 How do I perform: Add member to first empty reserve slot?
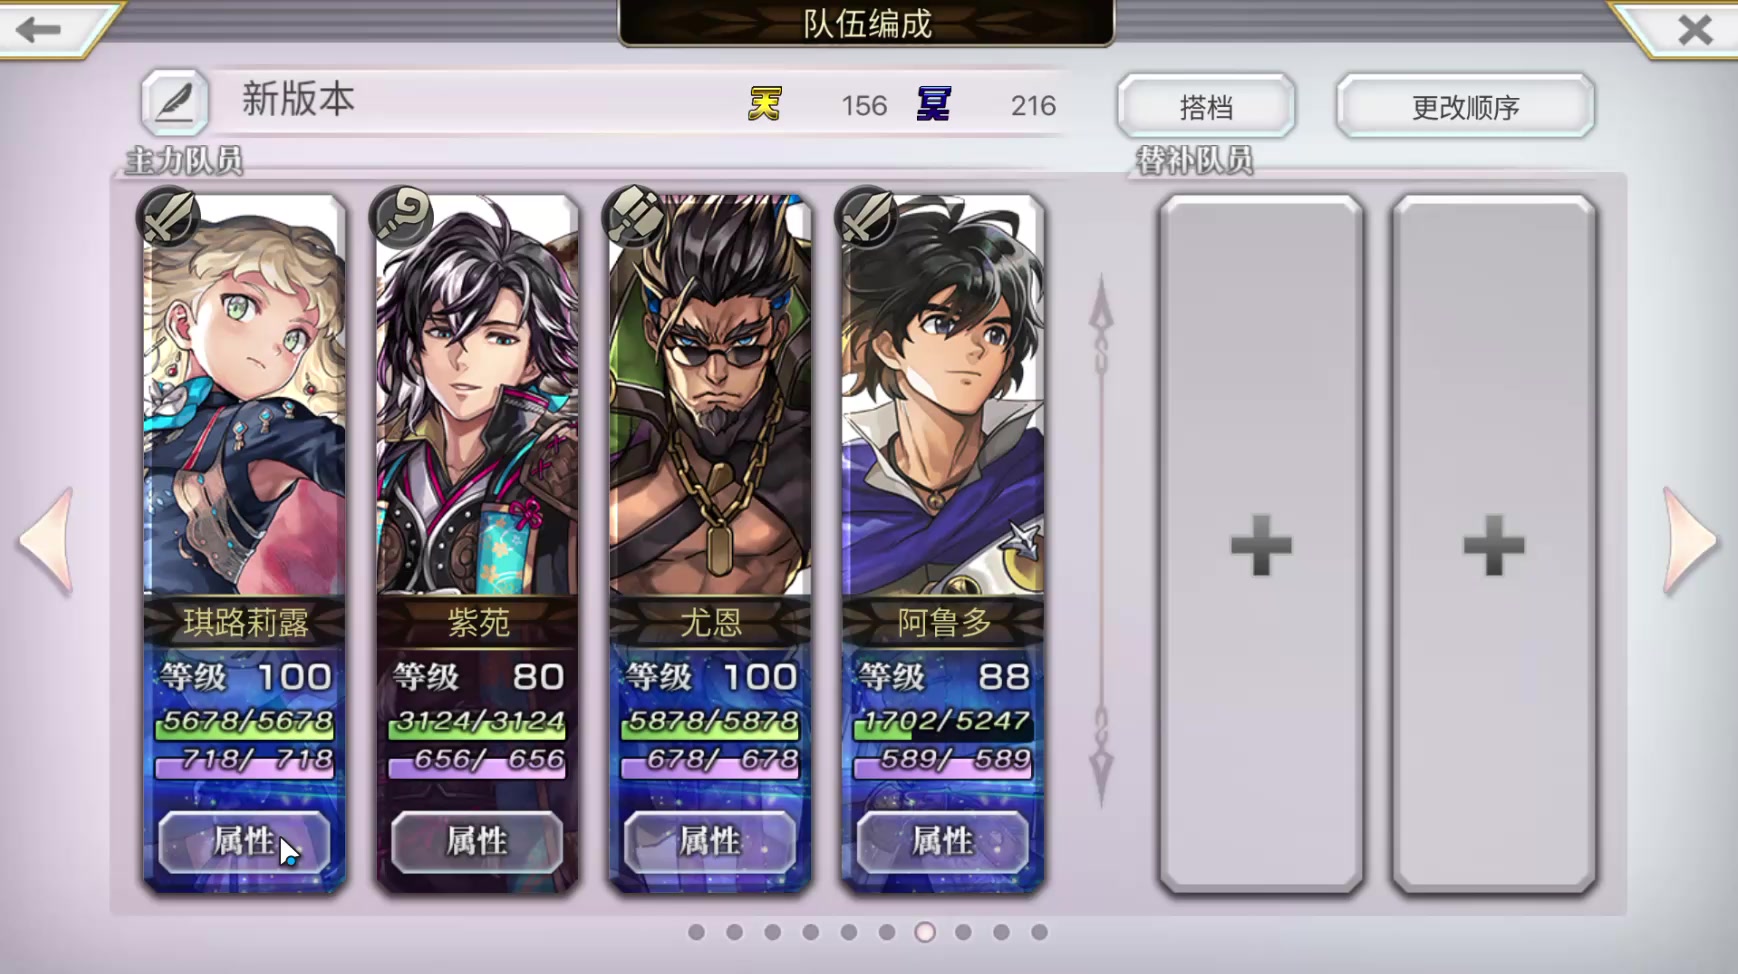[x=1261, y=544]
